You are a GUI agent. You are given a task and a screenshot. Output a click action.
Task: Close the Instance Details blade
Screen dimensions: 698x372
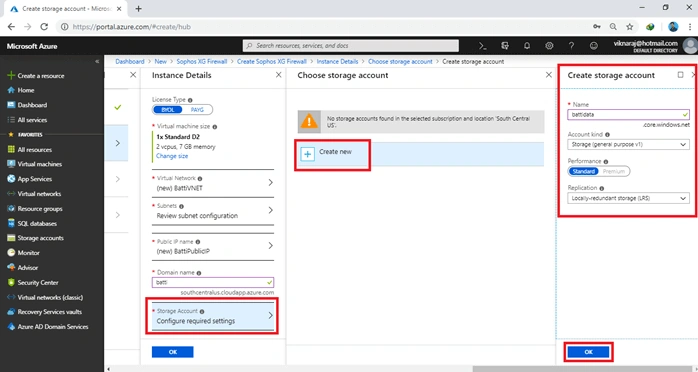pos(279,75)
